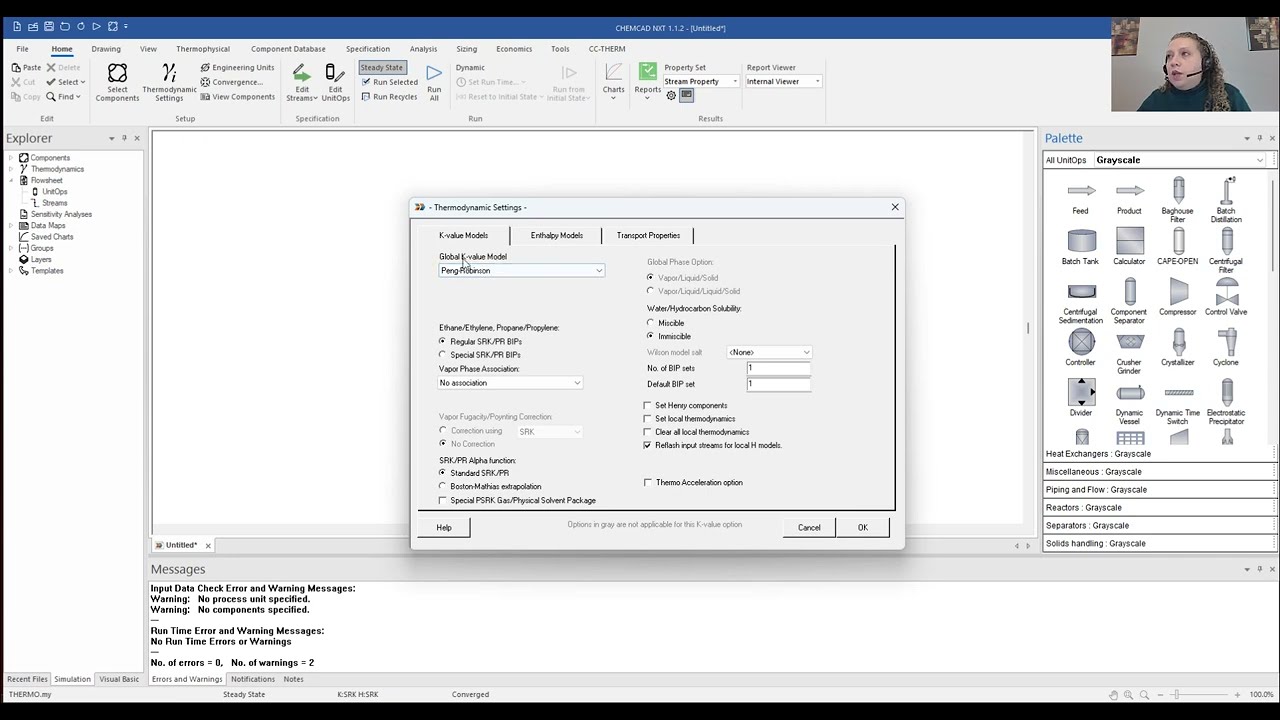Pick Crystallizer unit in Palette

[1178, 348]
